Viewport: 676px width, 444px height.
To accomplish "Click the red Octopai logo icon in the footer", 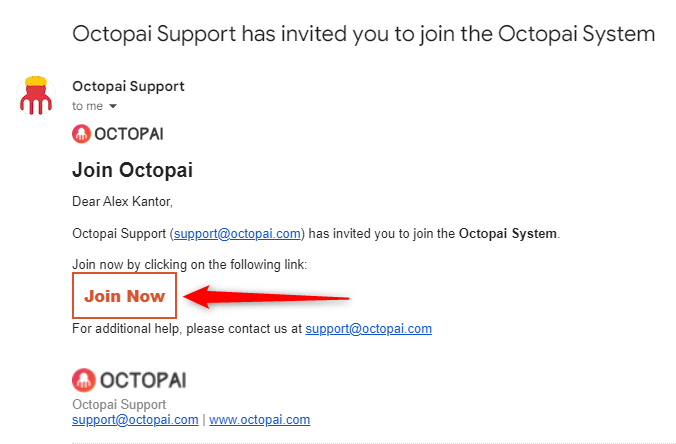I will tap(84, 380).
